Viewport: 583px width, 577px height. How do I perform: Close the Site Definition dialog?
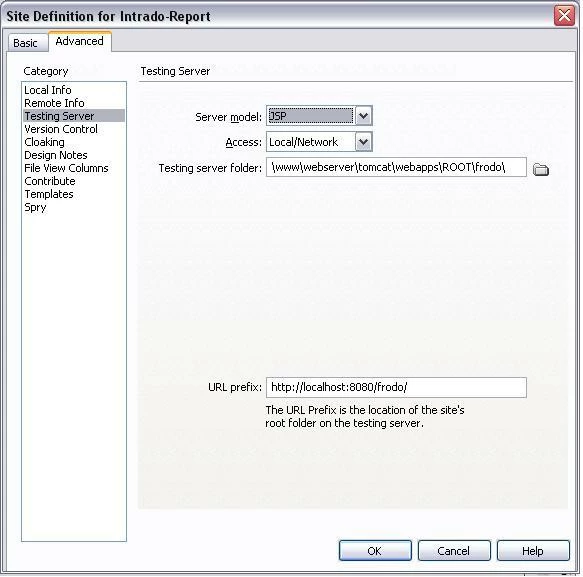pyautogui.click(x=564, y=16)
